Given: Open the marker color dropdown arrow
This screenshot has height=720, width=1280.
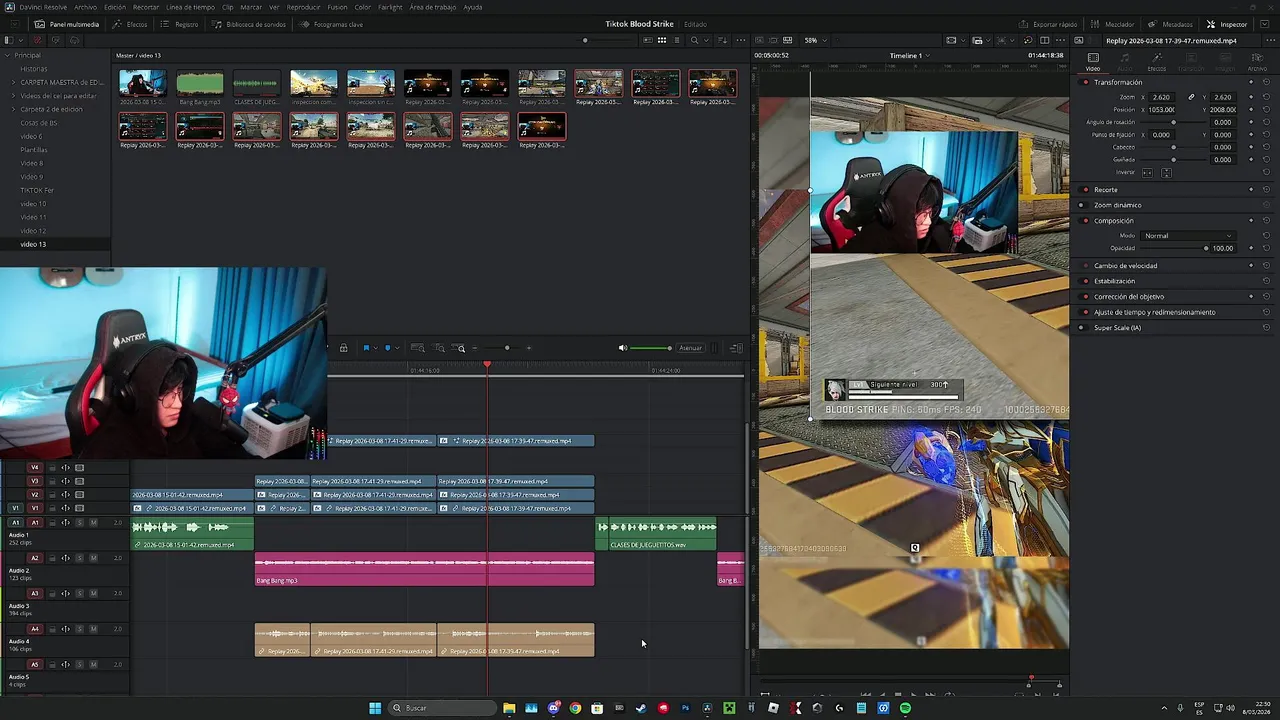Looking at the screenshot, I should click(396, 348).
